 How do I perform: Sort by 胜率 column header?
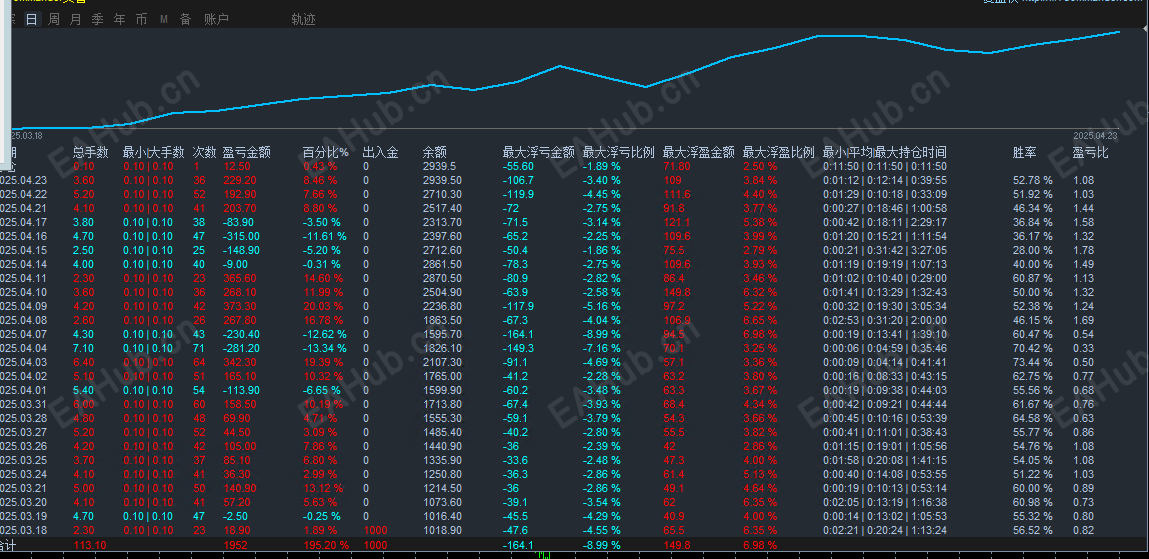(1024, 152)
